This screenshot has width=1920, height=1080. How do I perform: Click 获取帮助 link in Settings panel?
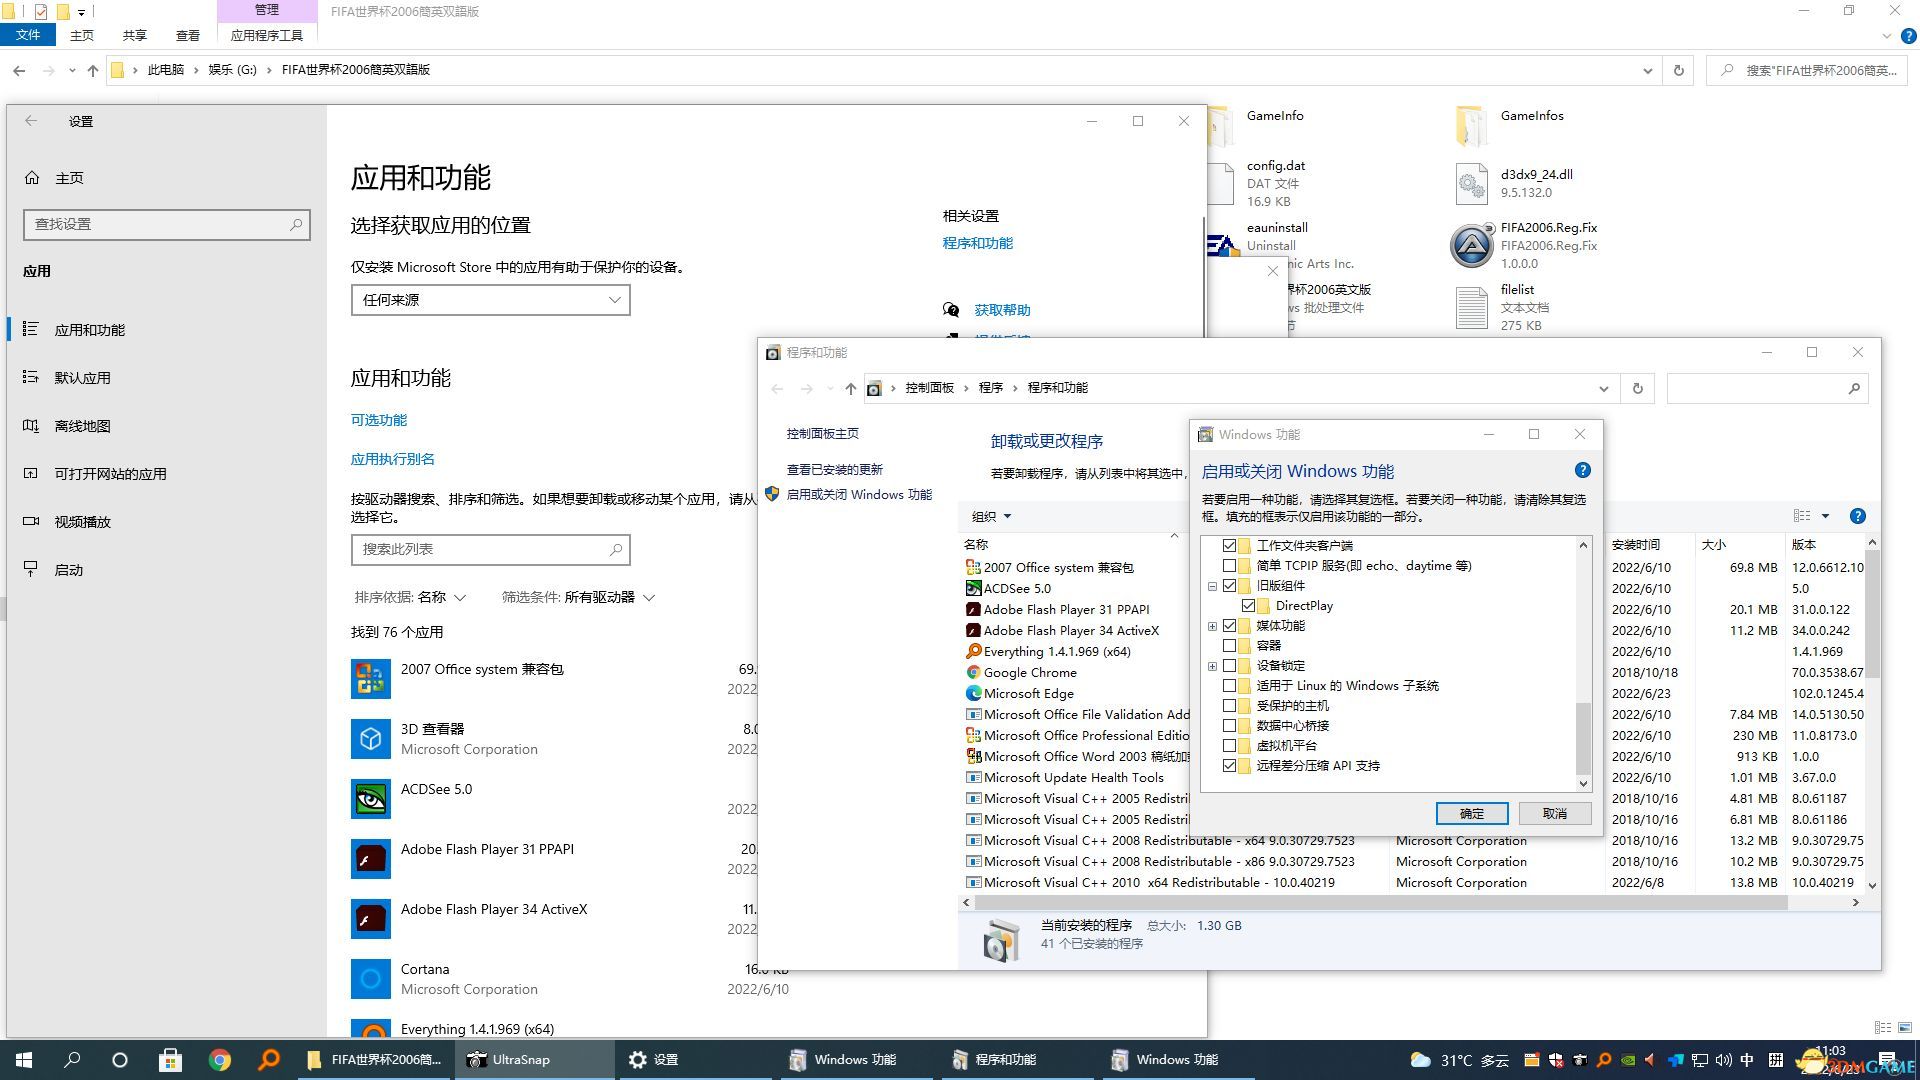pyautogui.click(x=1001, y=309)
